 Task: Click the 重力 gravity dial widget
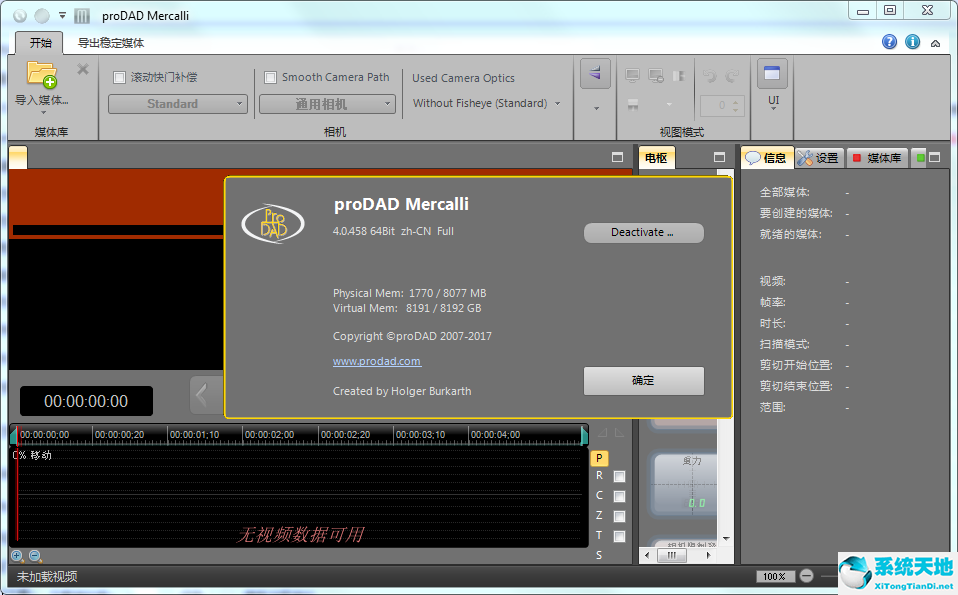685,483
